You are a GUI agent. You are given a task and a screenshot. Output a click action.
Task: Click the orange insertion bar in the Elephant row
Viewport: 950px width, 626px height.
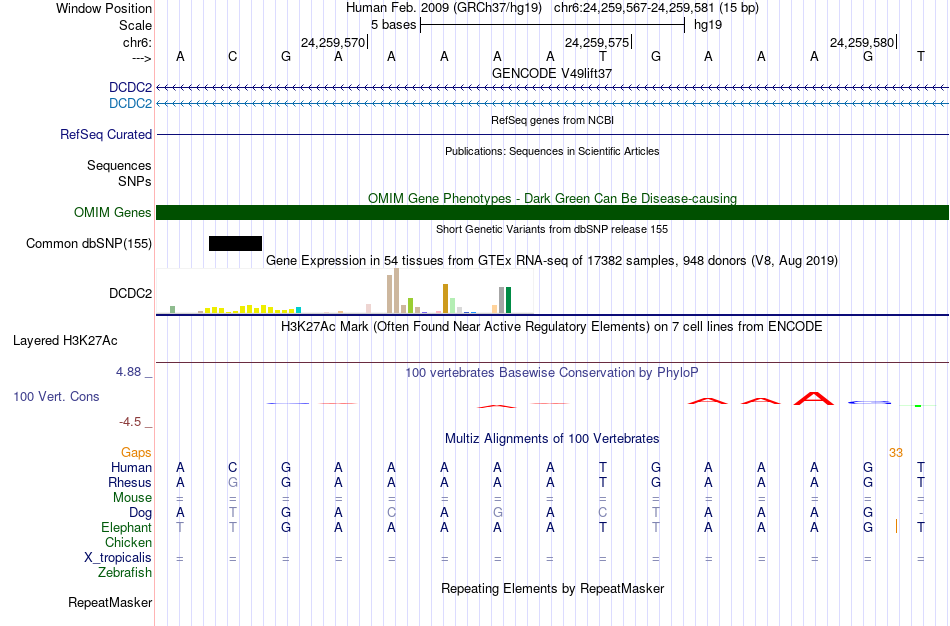coord(896,526)
